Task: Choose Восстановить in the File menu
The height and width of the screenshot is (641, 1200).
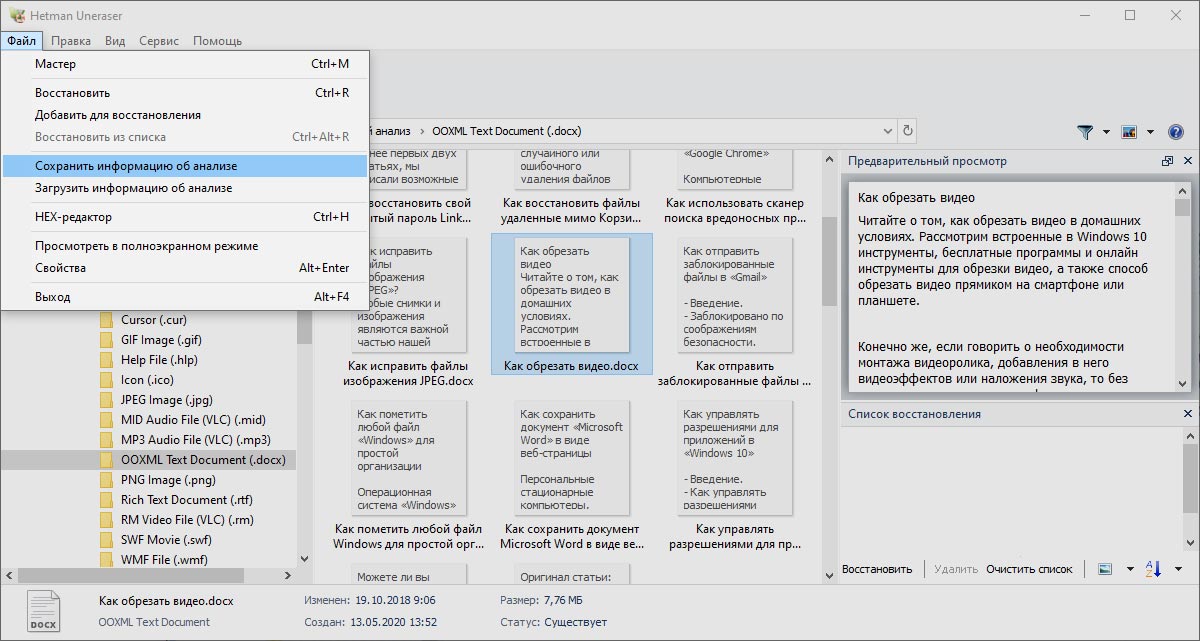Action: pyautogui.click(x=185, y=93)
